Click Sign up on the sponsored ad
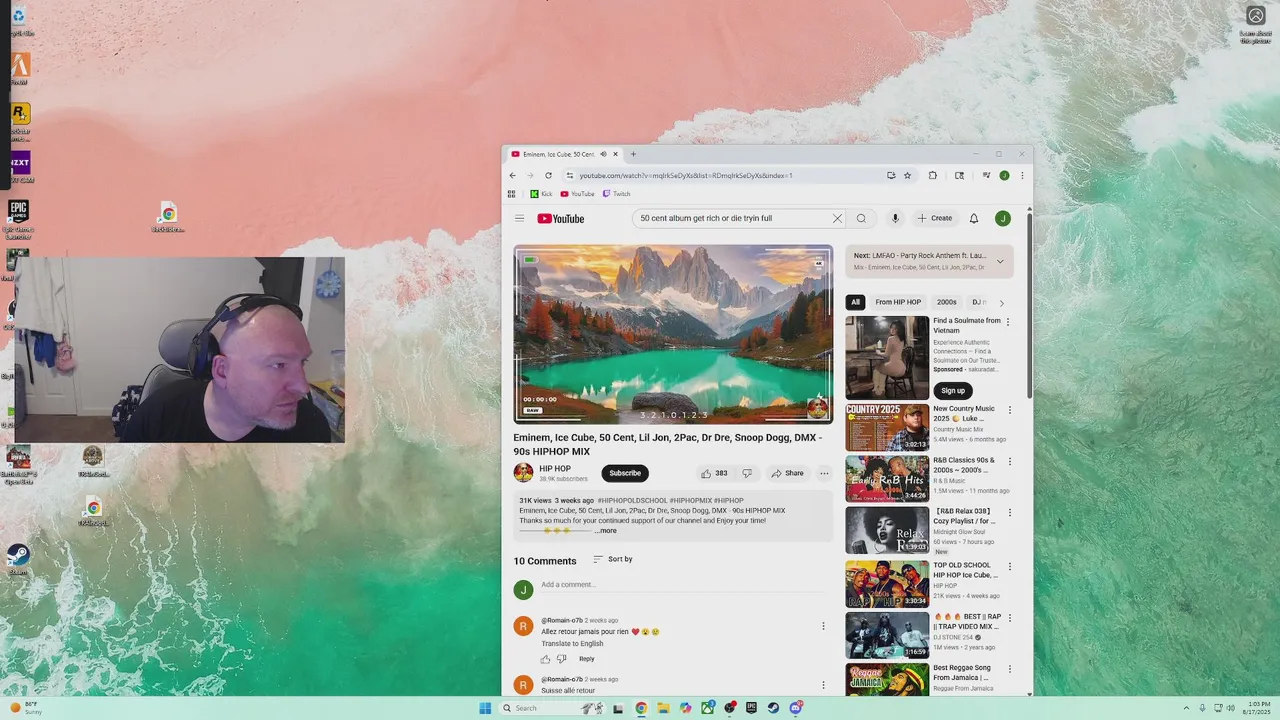Viewport: 1280px width, 720px height. click(x=953, y=390)
